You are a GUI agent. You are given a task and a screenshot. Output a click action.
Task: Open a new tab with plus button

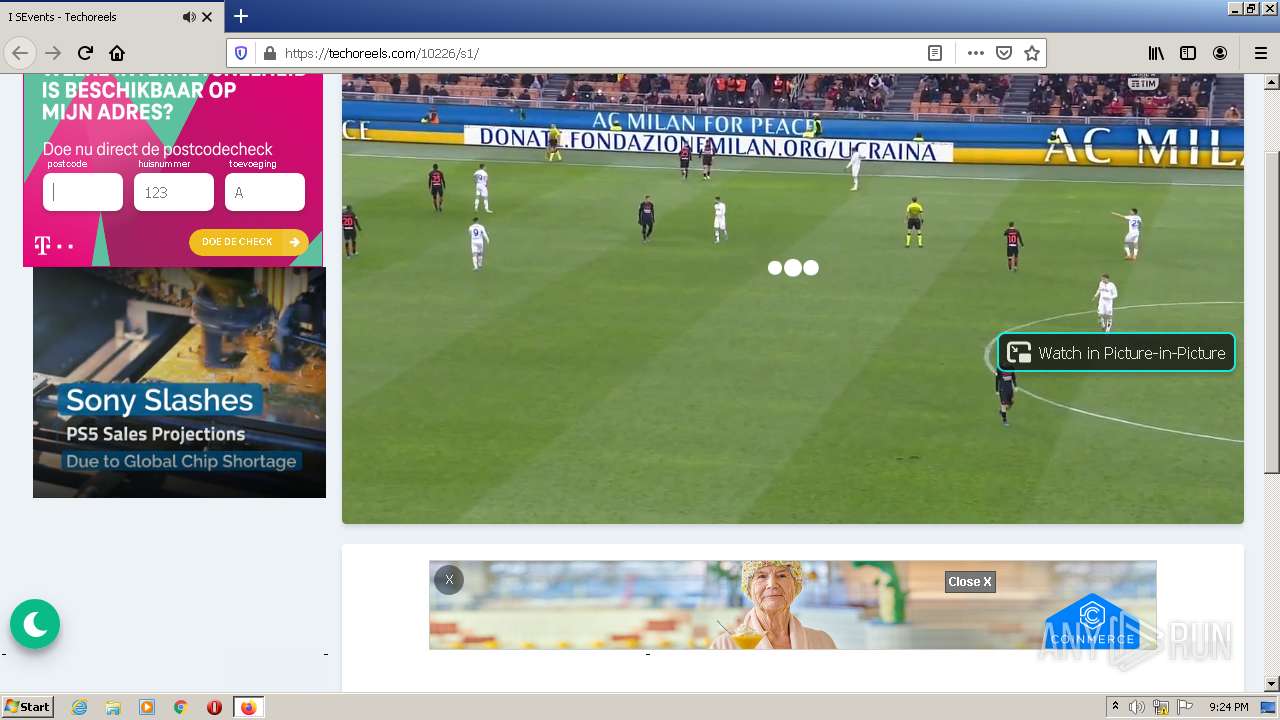tap(241, 16)
